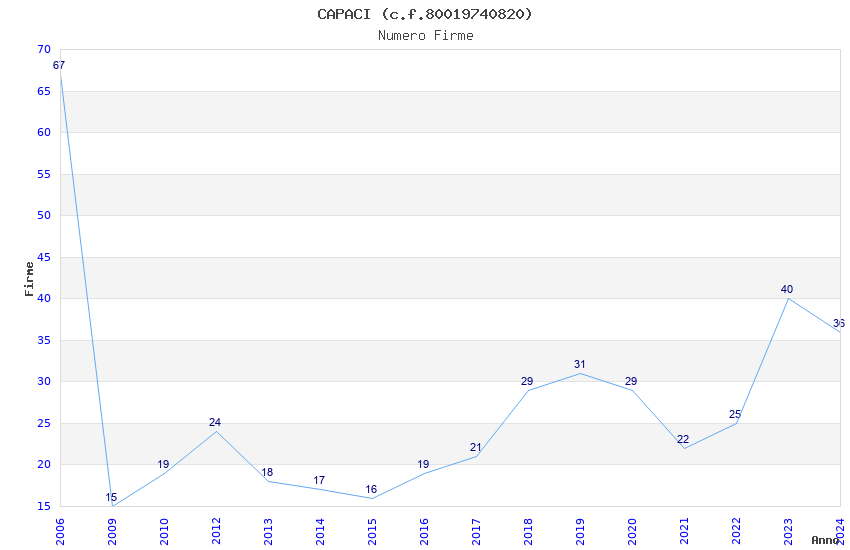Select year 2015 on the x-axis
This screenshot has height=550, width=850.
coord(372,531)
